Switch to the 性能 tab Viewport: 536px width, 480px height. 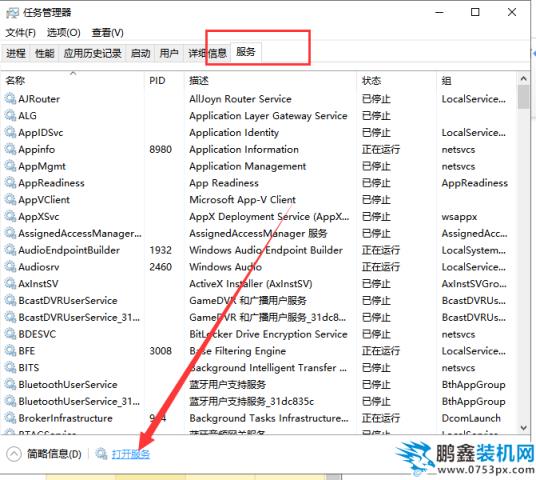click(x=45, y=53)
